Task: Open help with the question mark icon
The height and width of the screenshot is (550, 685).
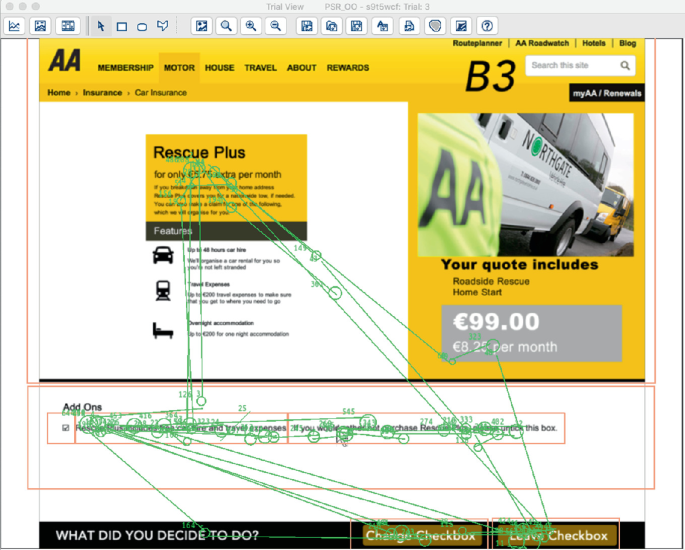Action: pos(487,26)
